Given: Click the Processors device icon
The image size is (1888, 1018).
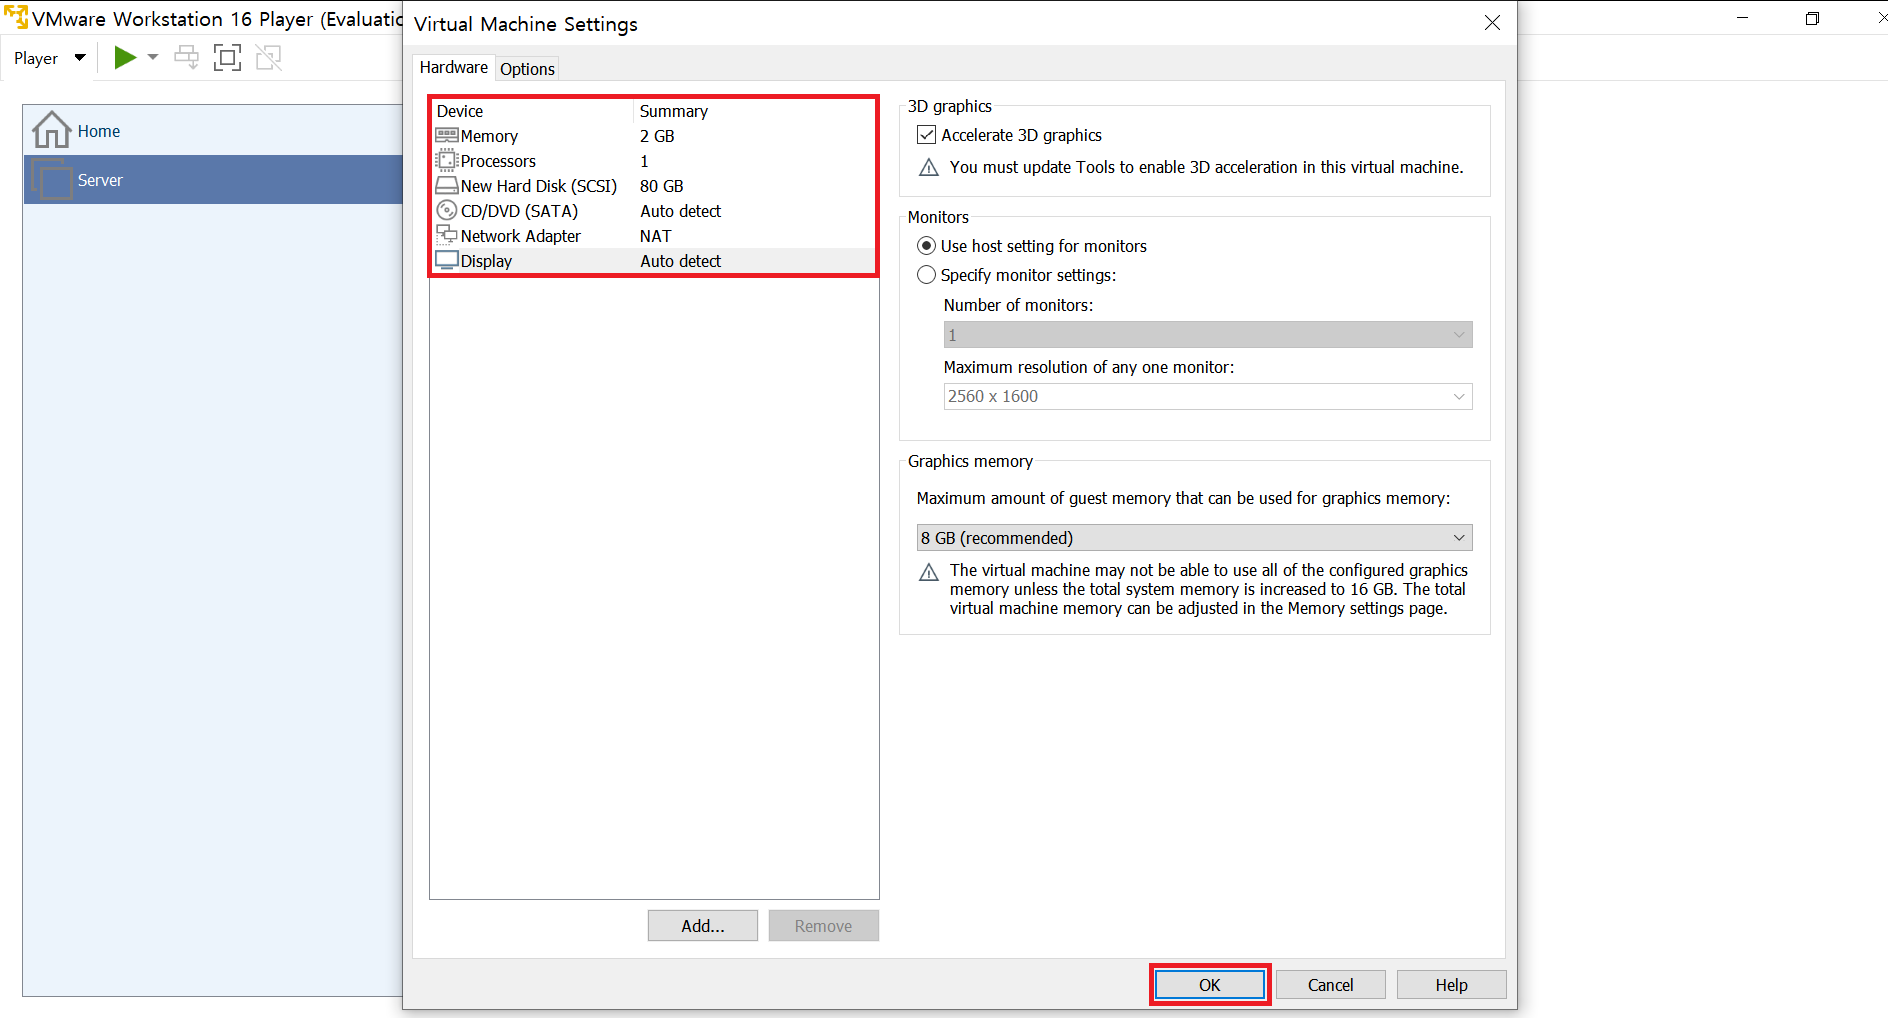Looking at the screenshot, I should tap(446, 160).
